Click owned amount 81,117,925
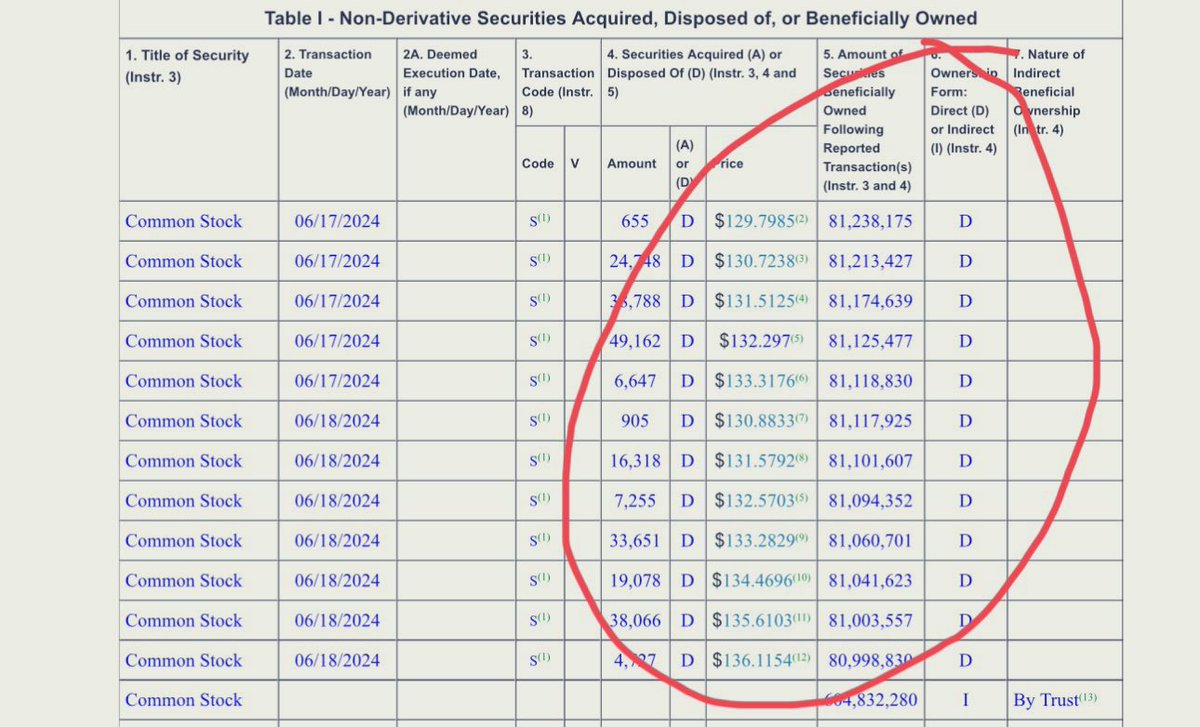The image size is (1200, 727). [870, 421]
